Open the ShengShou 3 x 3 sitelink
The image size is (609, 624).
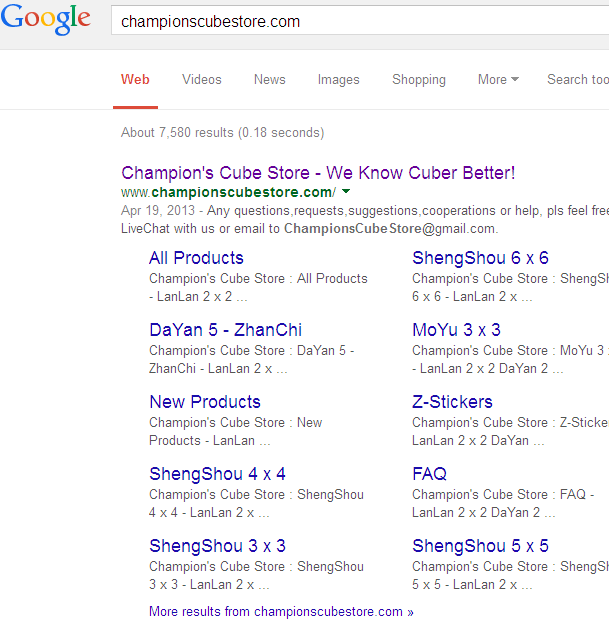(217, 546)
